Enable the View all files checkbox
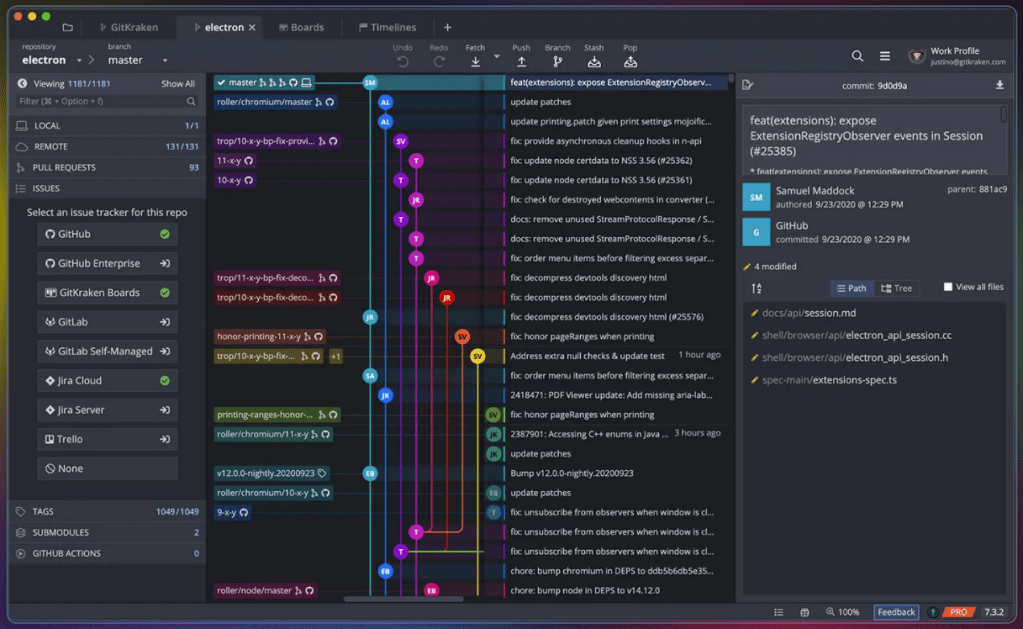This screenshot has height=629, width=1023. [x=948, y=287]
